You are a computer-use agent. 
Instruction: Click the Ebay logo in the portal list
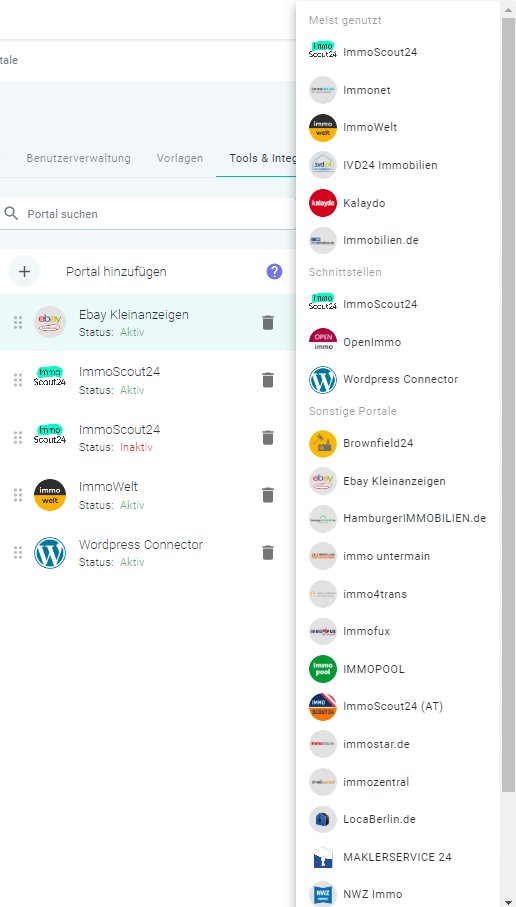pyautogui.click(x=50, y=322)
